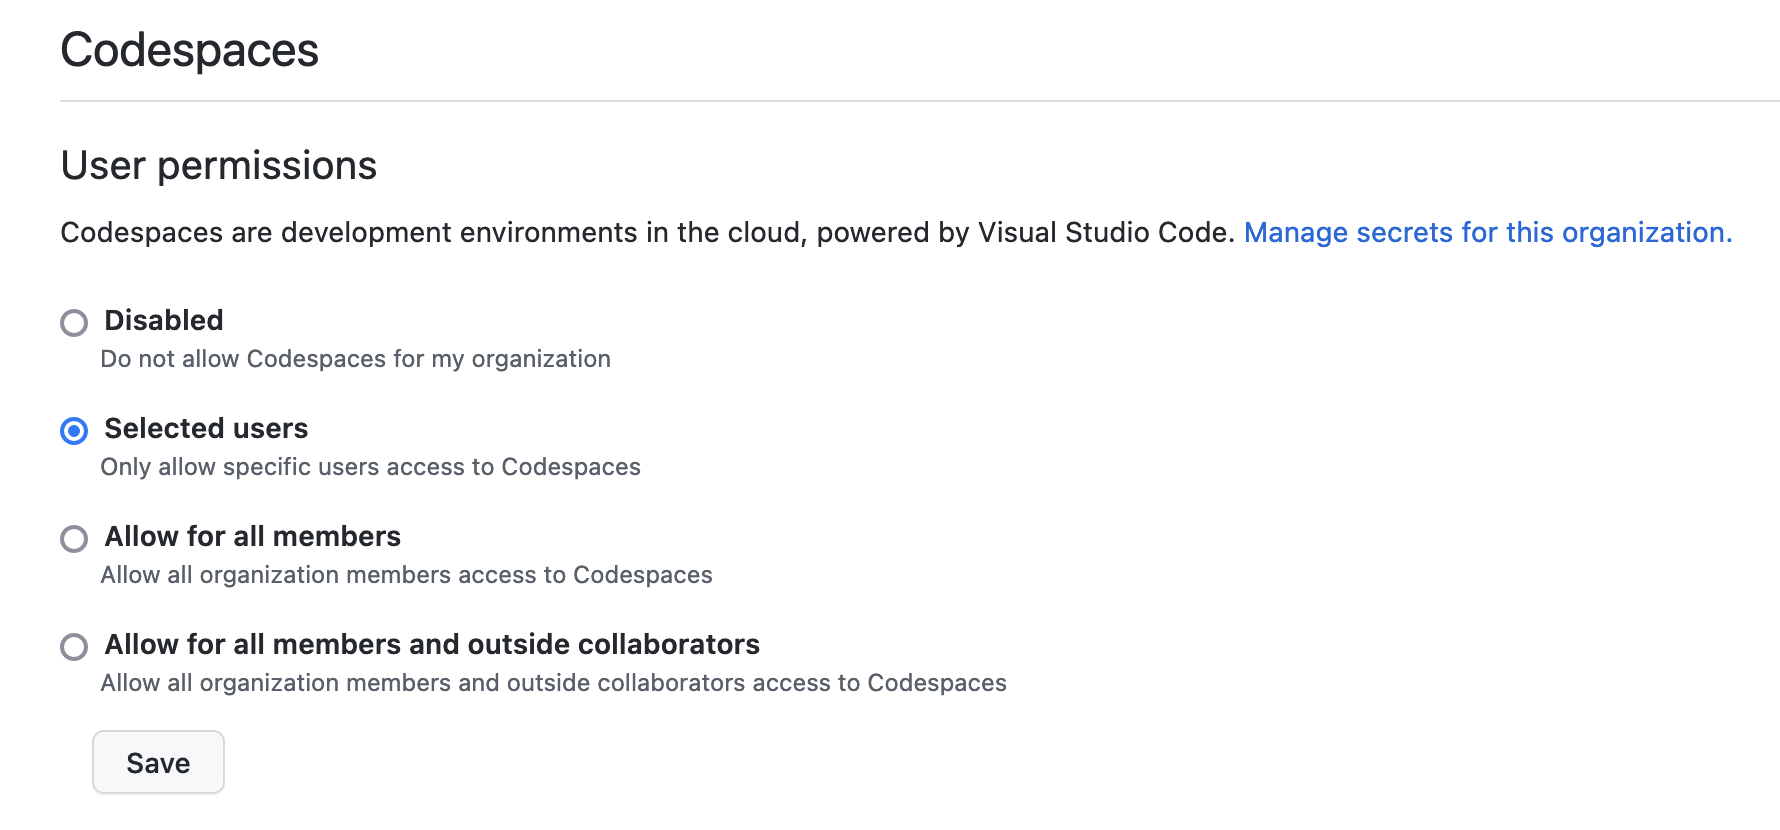
Task: Click "Allow all organization members access" description
Action: pyautogui.click(x=406, y=575)
